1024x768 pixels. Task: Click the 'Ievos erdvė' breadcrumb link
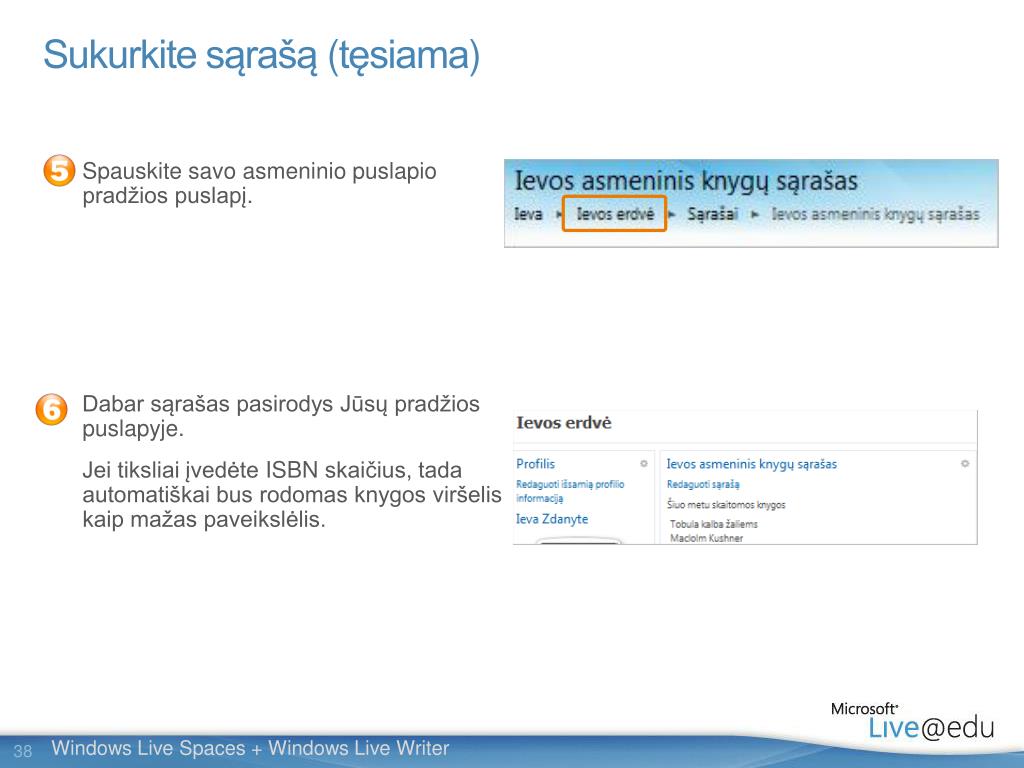[615, 214]
